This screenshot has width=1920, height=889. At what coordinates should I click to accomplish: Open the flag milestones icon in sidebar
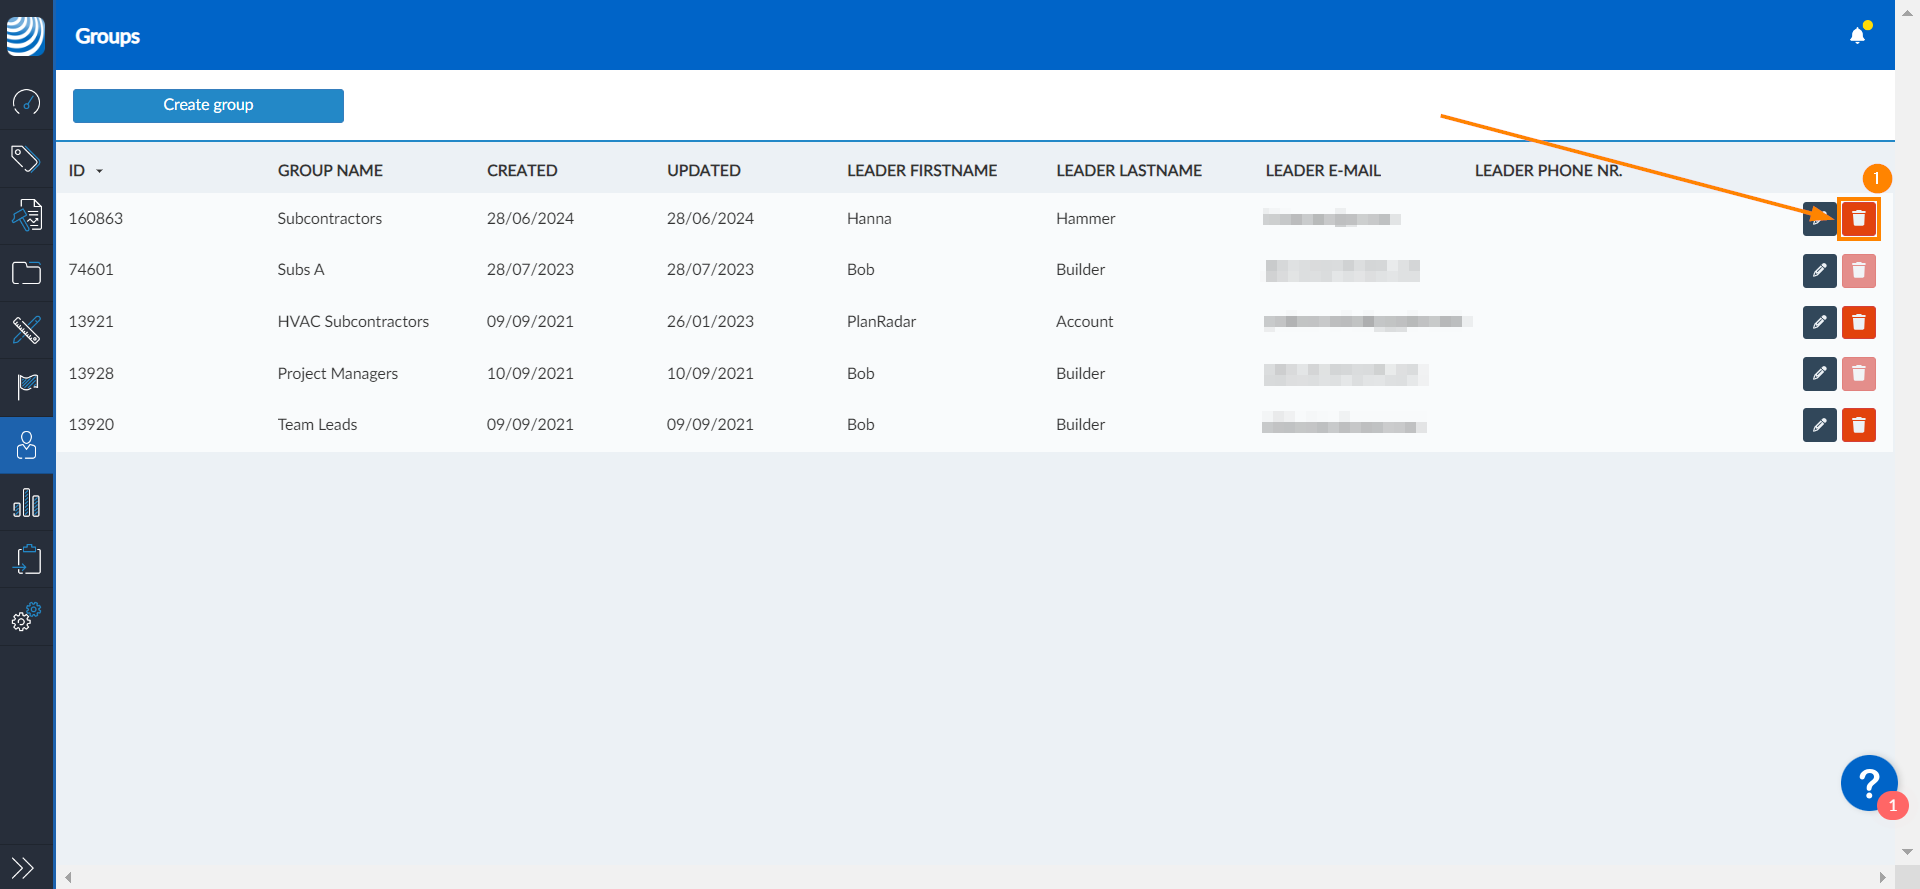coord(26,386)
